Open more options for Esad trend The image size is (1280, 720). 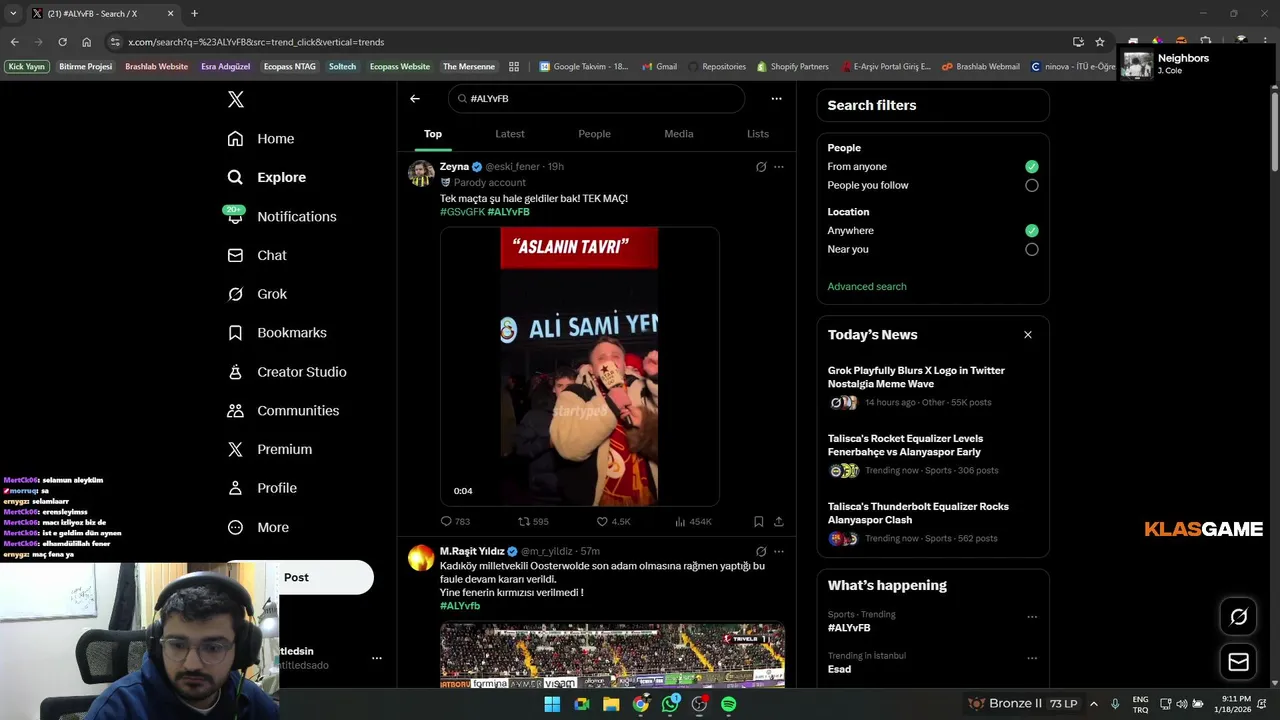pos(1032,658)
